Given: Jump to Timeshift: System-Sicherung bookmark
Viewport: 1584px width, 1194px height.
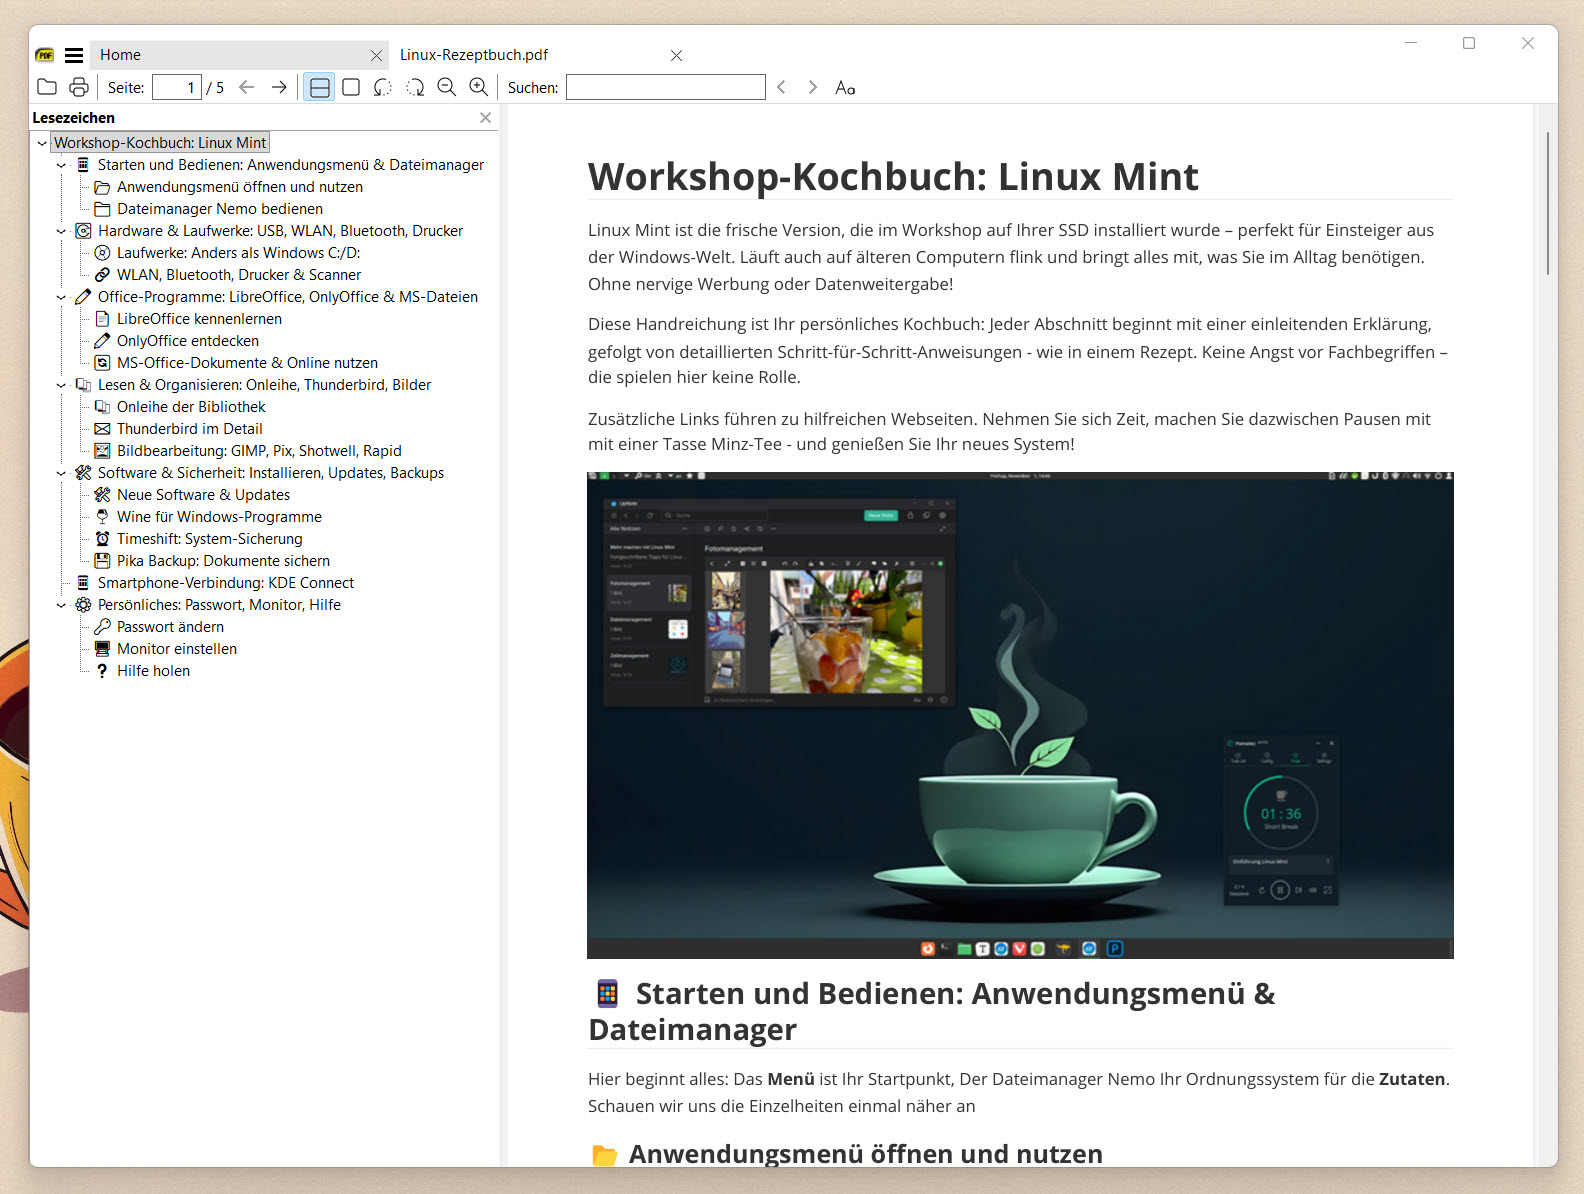Looking at the screenshot, I should [x=209, y=539].
